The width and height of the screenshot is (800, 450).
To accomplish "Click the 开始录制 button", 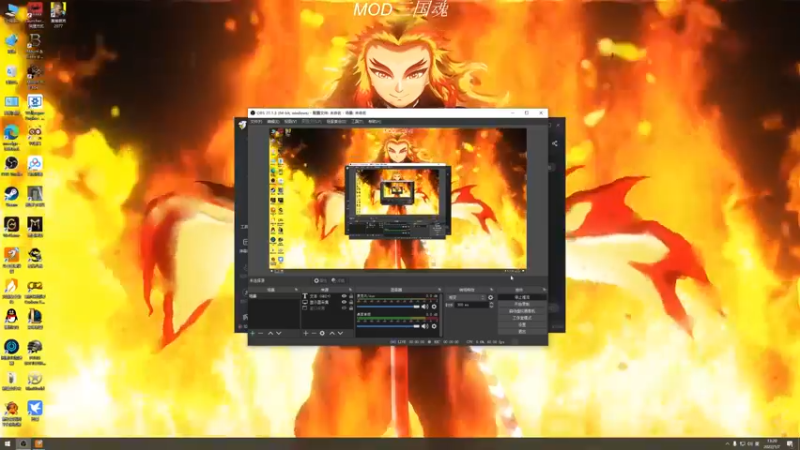I will point(522,304).
